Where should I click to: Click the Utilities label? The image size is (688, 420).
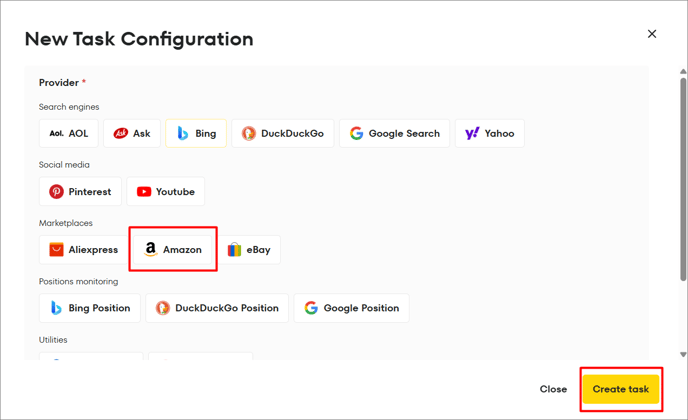(x=53, y=340)
